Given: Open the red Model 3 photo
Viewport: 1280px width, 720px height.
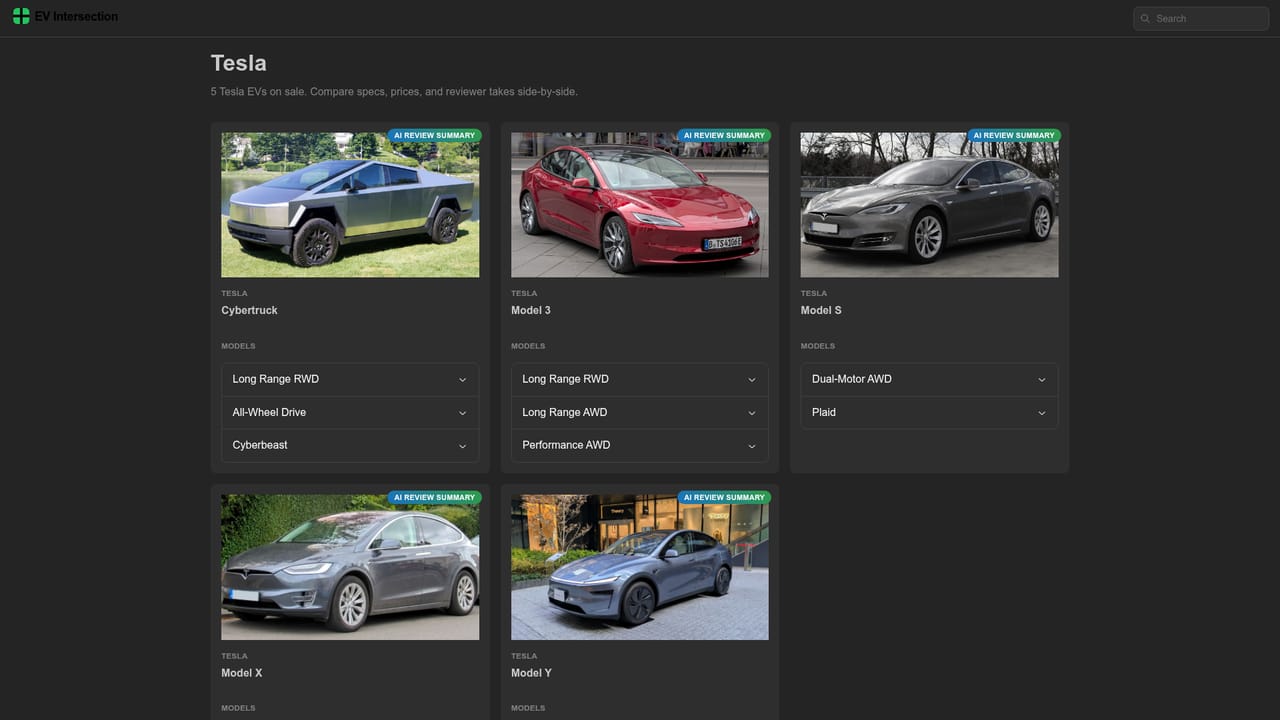Looking at the screenshot, I should click(x=640, y=205).
